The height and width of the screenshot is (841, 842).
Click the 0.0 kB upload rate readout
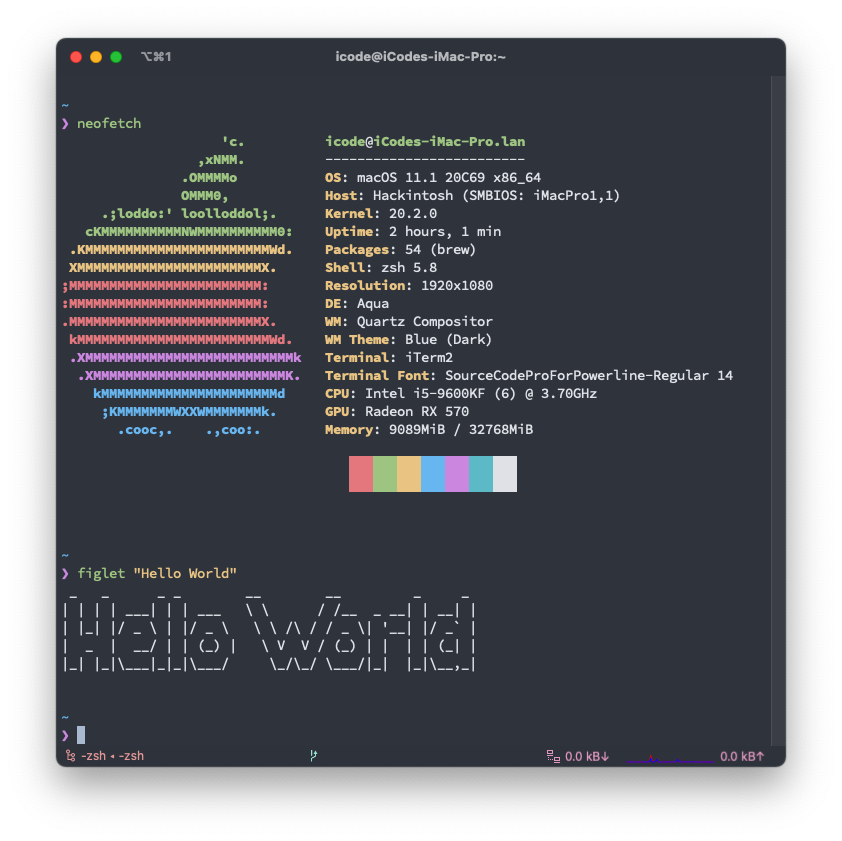coord(742,756)
